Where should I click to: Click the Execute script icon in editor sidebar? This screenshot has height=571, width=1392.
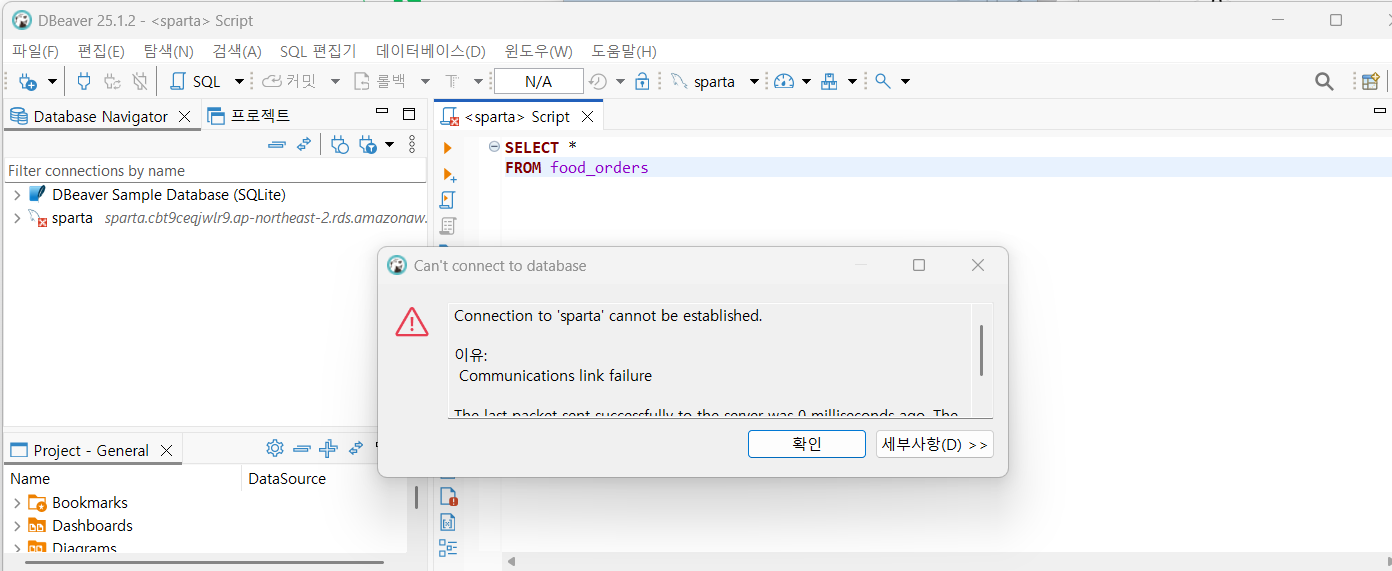(x=448, y=200)
